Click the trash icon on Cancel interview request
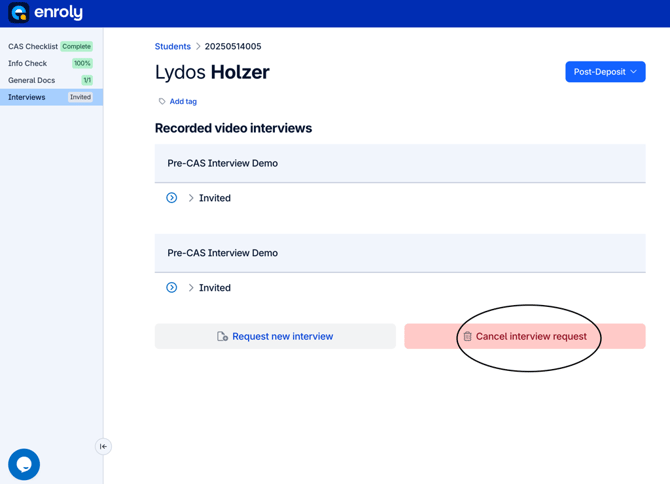 pos(467,336)
